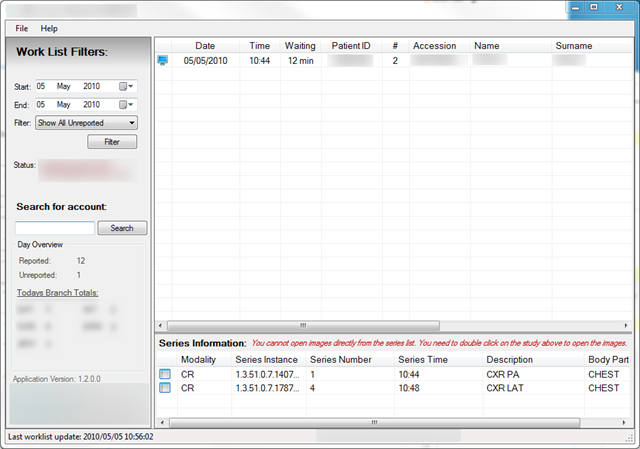Sort worklist by Time column header
This screenshot has width=640, height=449.
(260, 46)
